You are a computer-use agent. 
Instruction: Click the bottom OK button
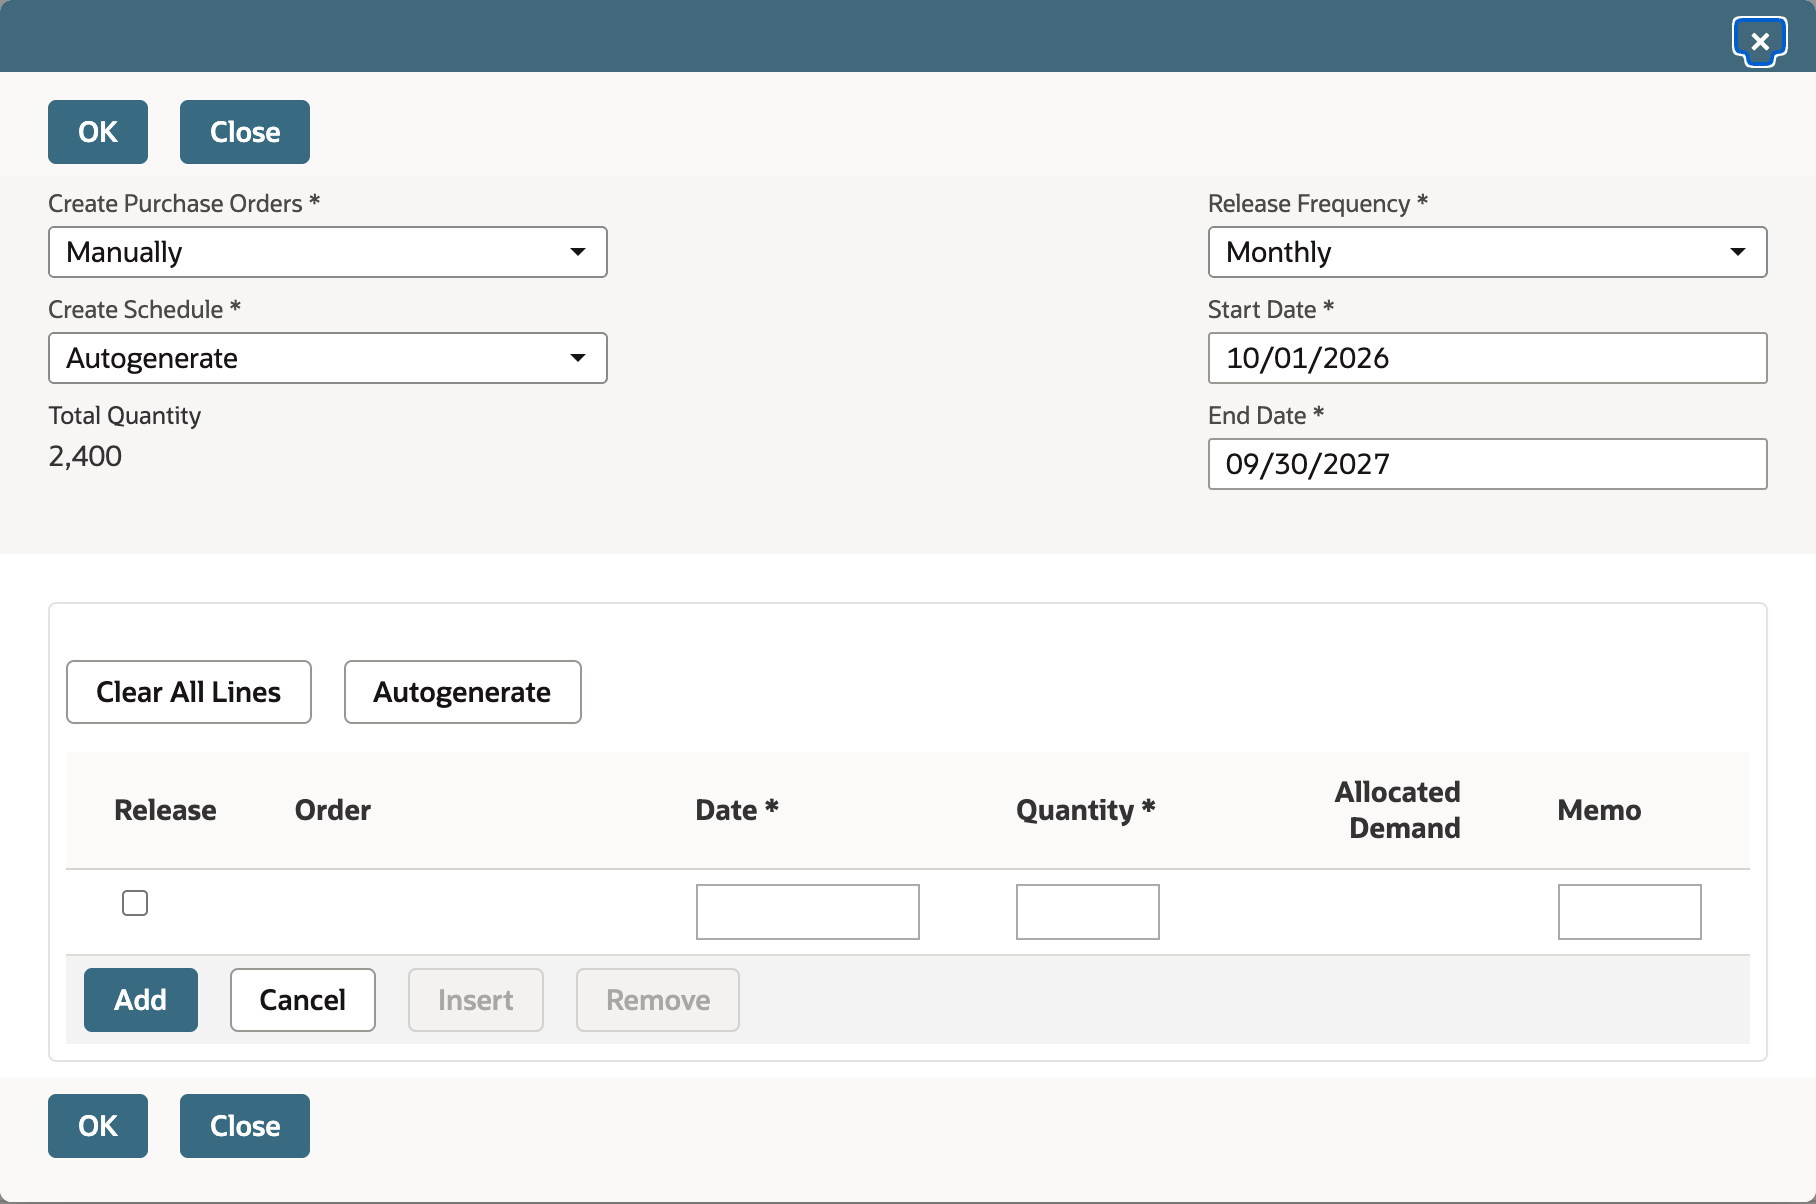98,1126
